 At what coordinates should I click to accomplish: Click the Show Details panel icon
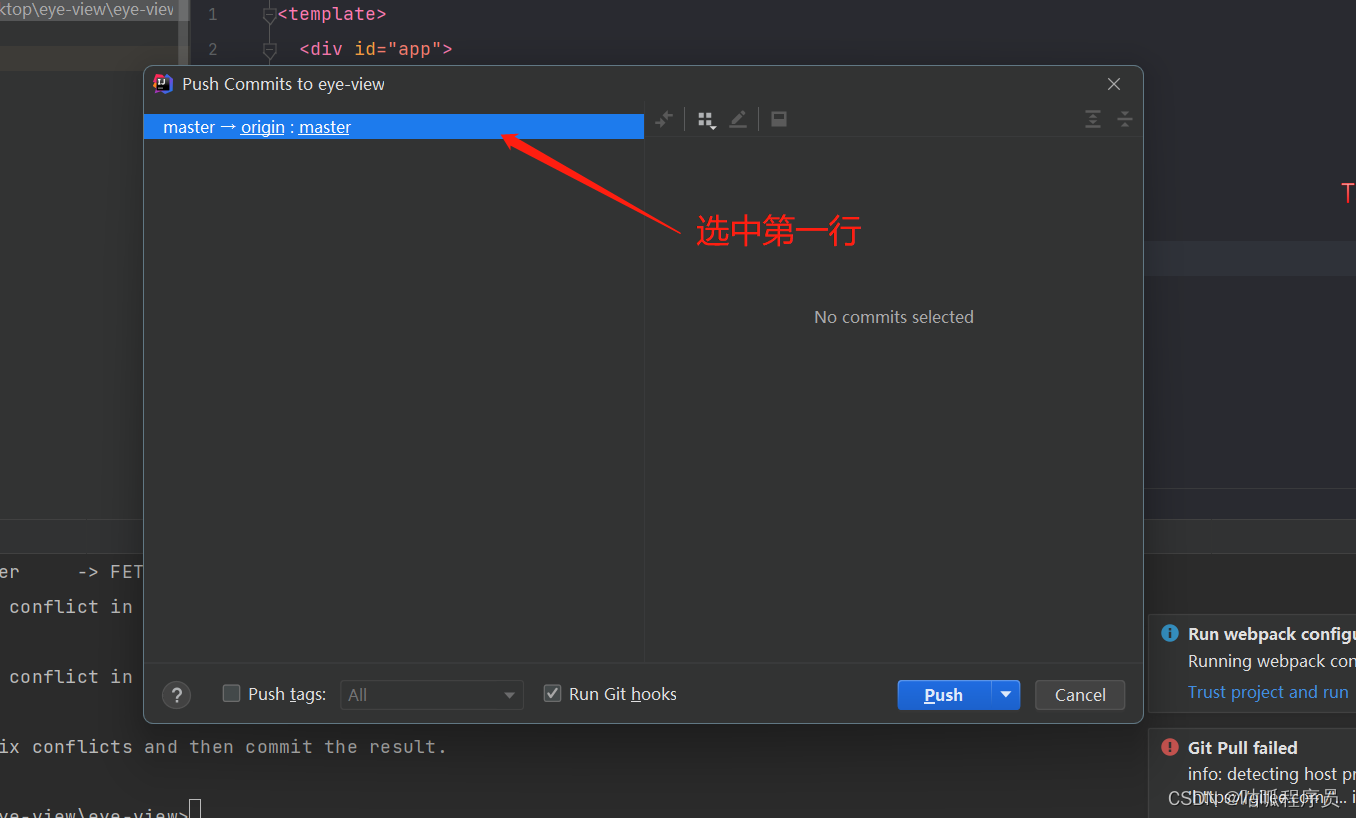779,119
